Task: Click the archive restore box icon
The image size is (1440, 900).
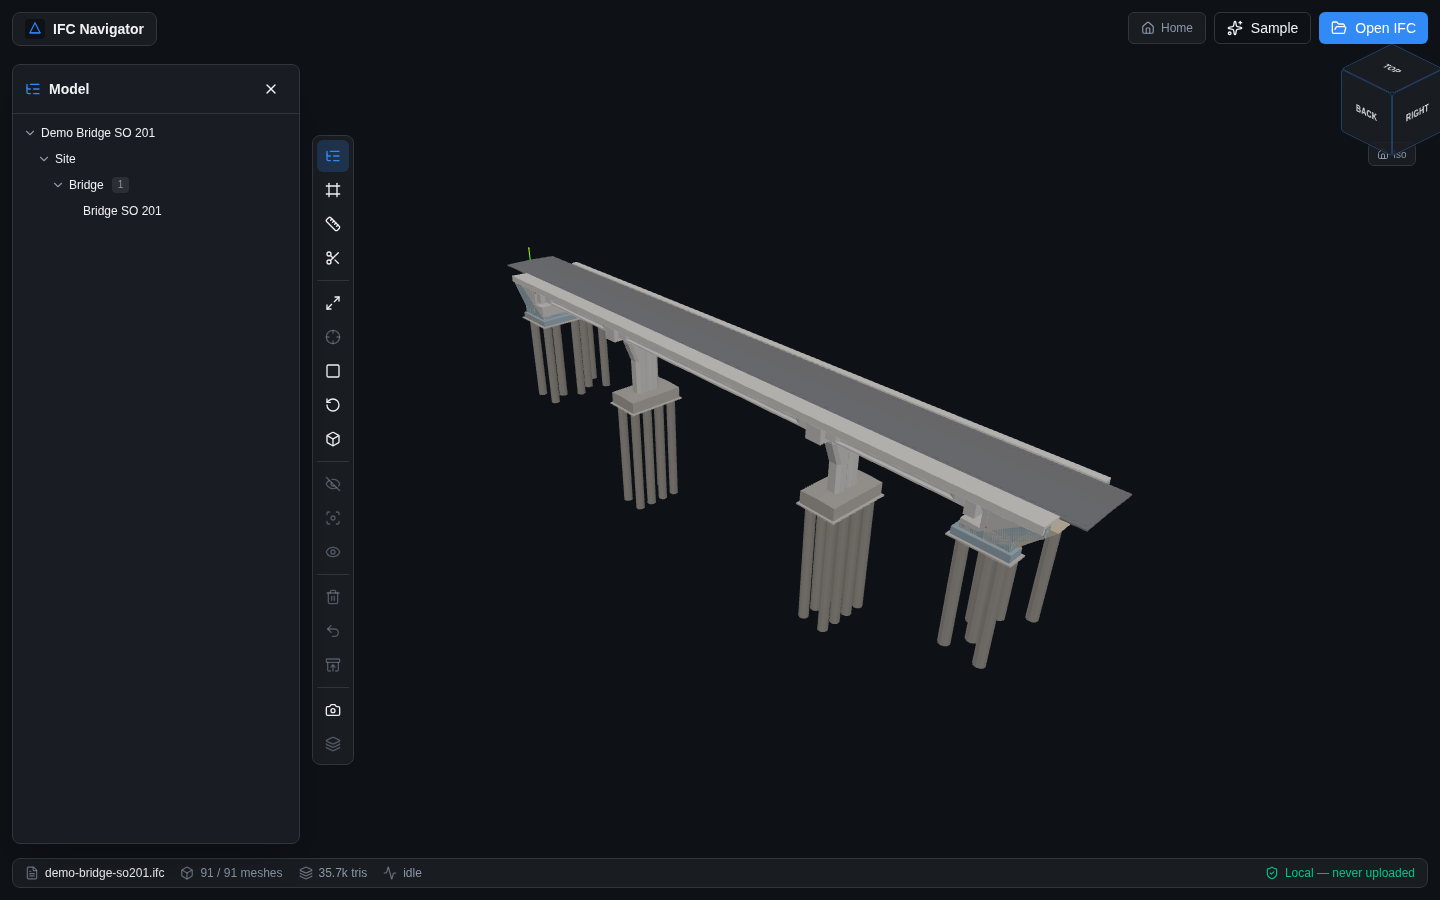Action: (333, 665)
